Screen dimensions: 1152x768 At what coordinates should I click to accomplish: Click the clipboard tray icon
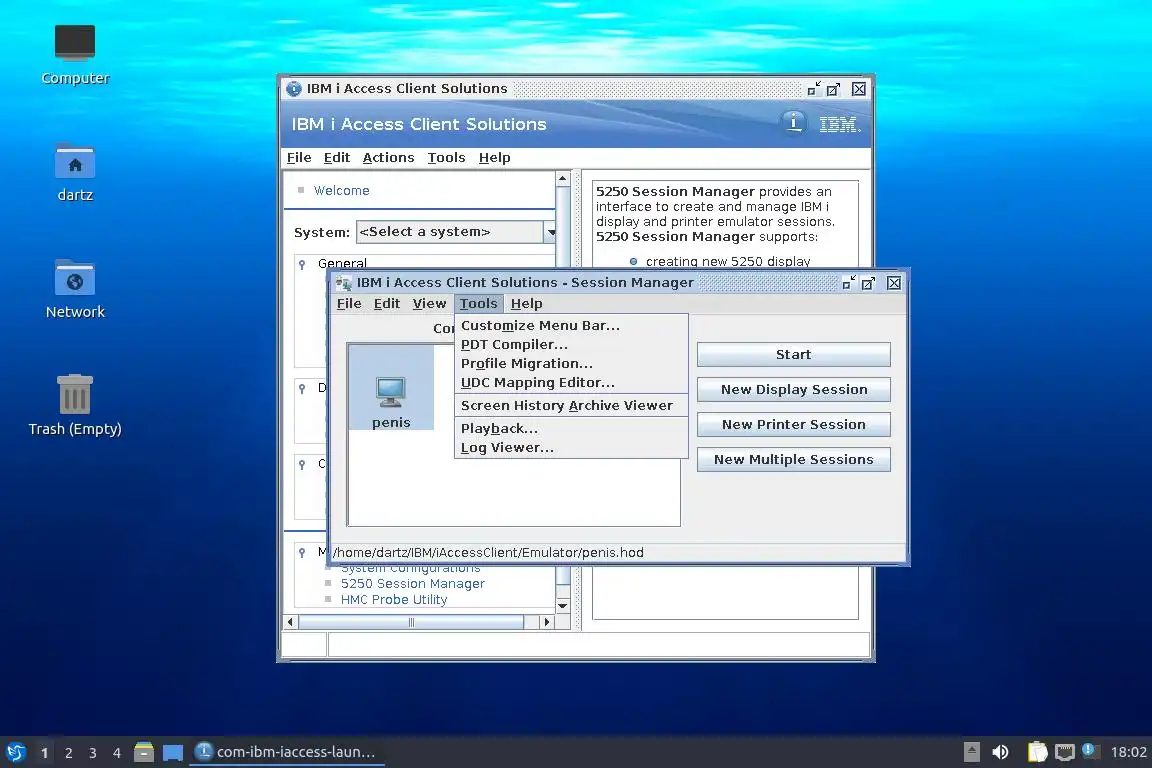click(x=1037, y=752)
